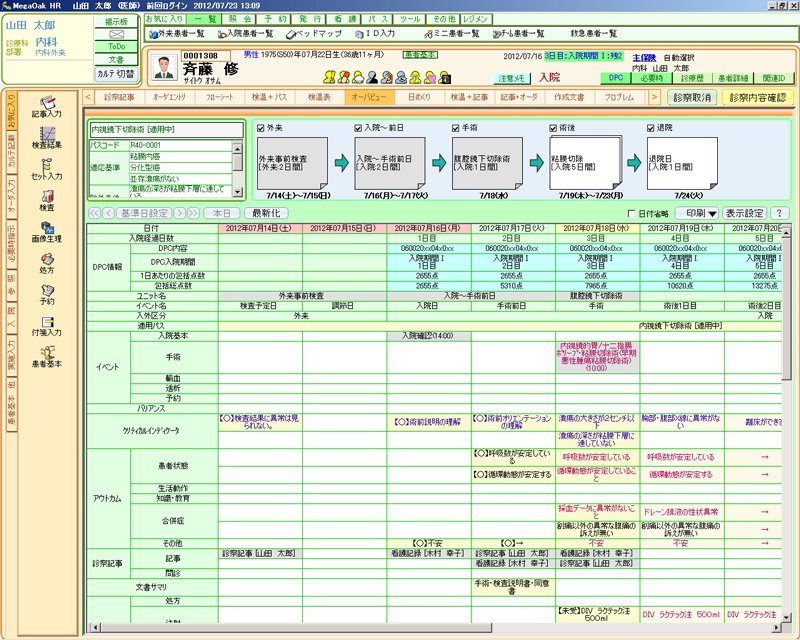This screenshot has width=800, height=640.
Task: Click the horizontal scrollbar right arrow
Action: click(776, 627)
